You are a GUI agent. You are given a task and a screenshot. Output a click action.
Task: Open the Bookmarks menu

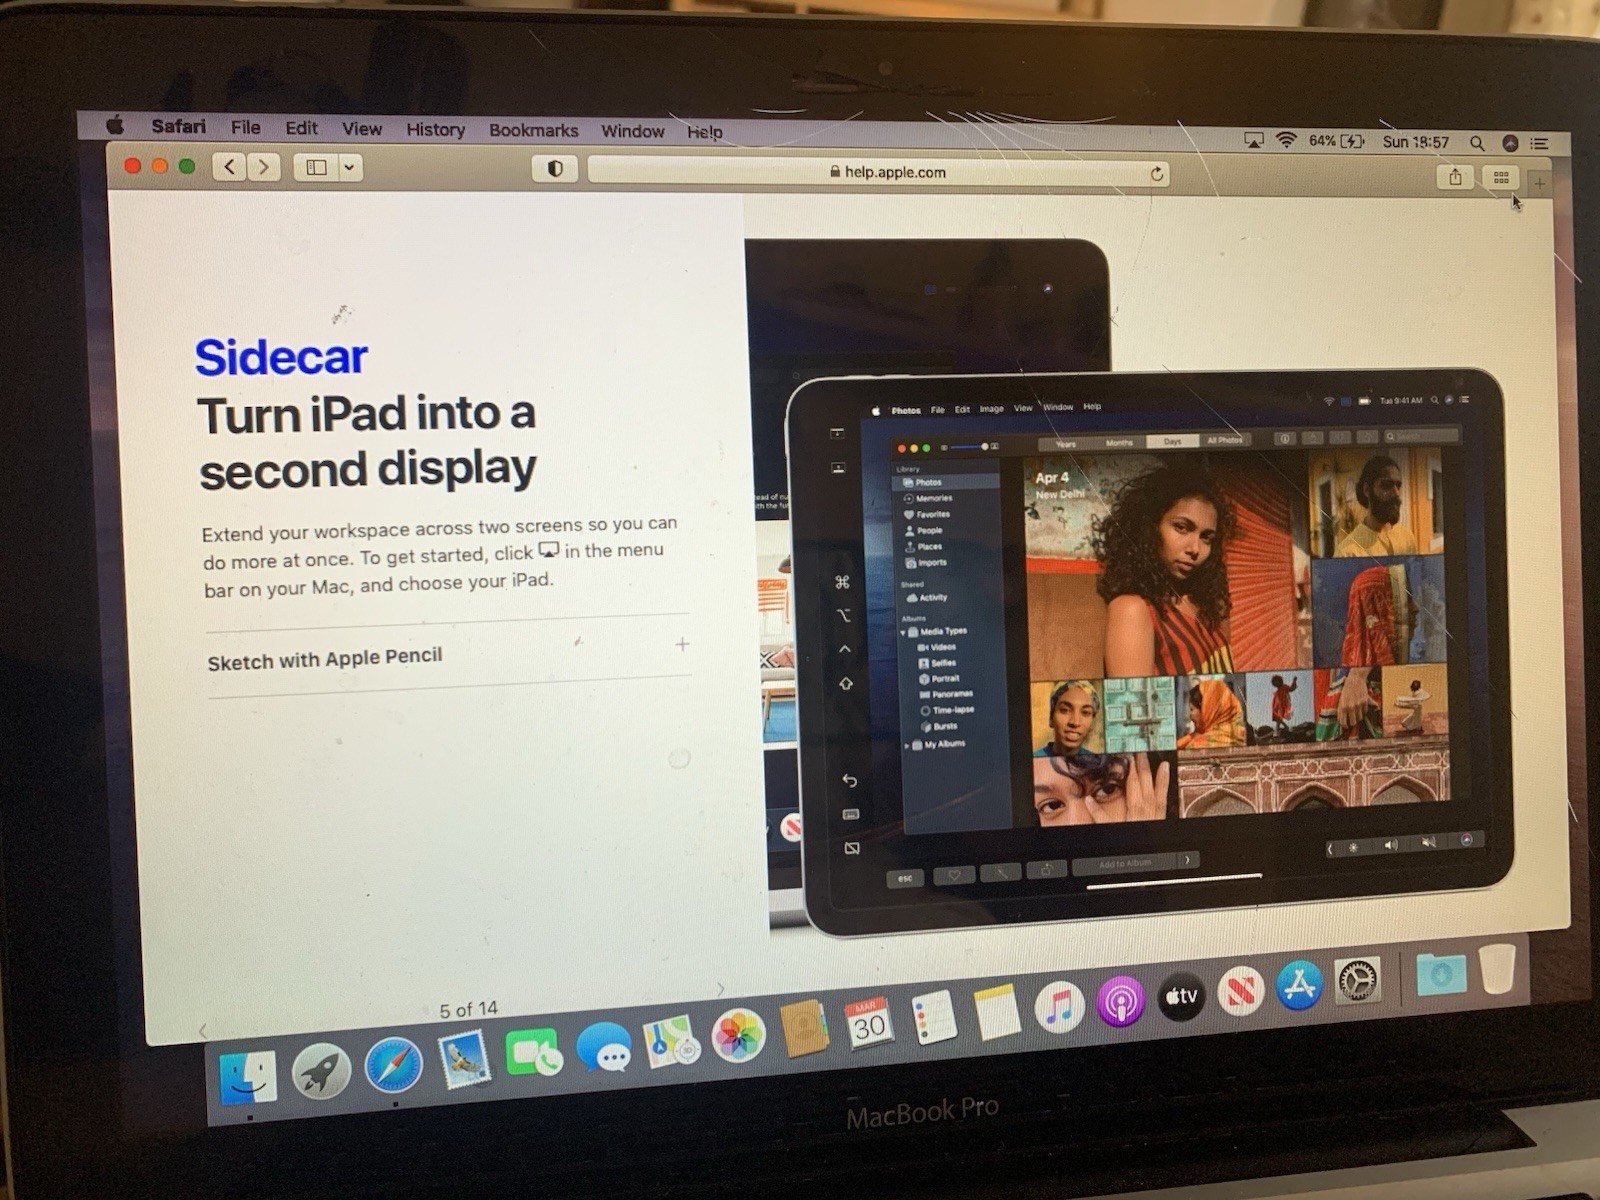coord(533,130)
